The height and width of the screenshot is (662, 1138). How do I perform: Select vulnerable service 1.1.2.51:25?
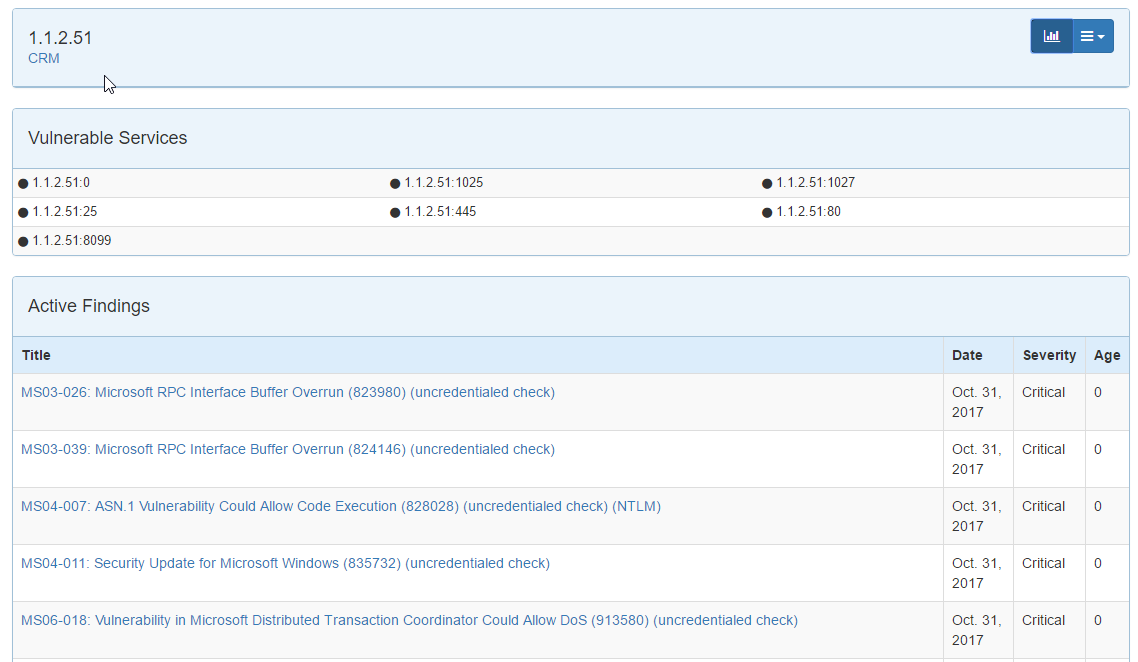click(64, 212)
